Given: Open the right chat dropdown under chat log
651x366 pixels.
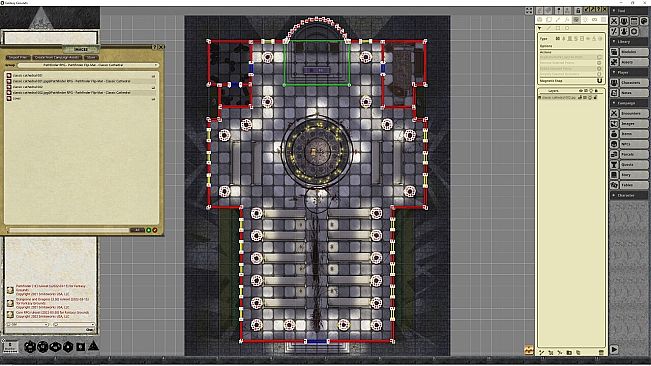Looking at the screenshot, I should (x=74, y=325).
